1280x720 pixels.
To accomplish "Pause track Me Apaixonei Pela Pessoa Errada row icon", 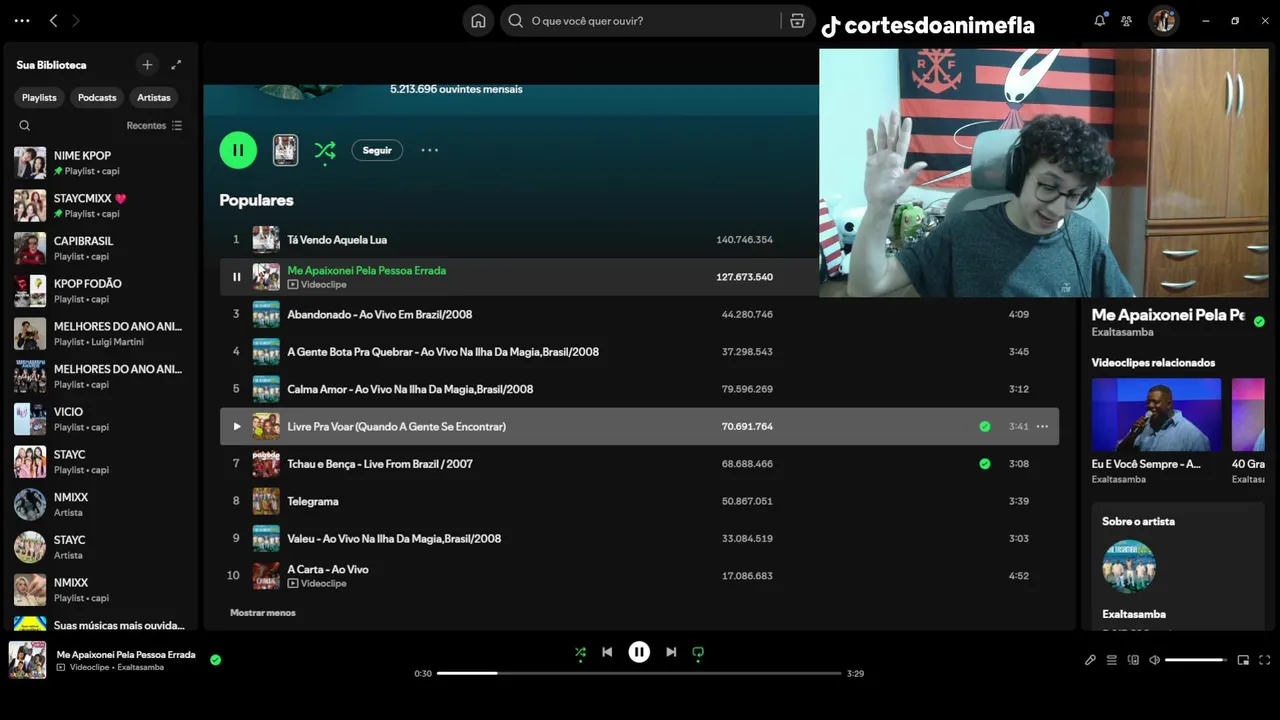I will (236, 277).
